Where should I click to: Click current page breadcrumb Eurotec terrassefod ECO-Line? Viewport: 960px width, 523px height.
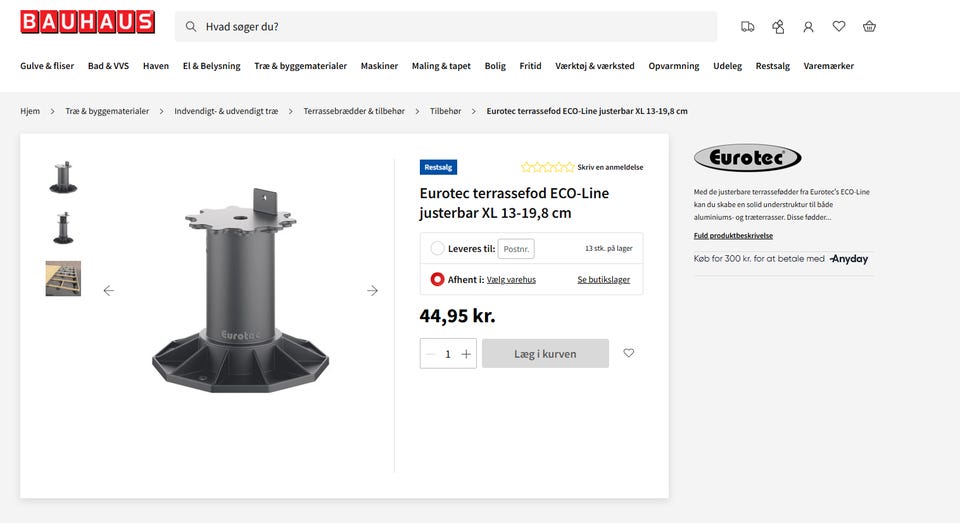[x=587, y=111]
